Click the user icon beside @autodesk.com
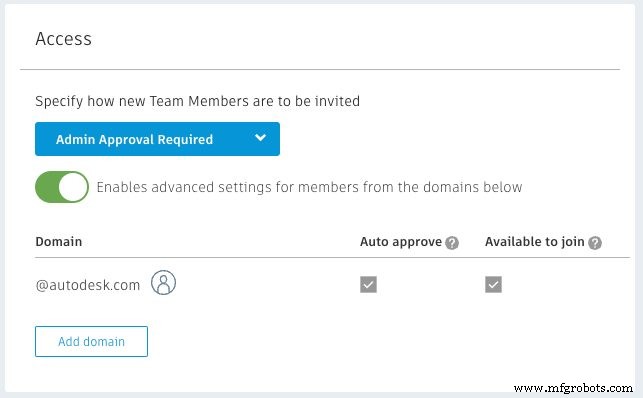The width and height of the screenshot is (643, 398). point(163,283)
